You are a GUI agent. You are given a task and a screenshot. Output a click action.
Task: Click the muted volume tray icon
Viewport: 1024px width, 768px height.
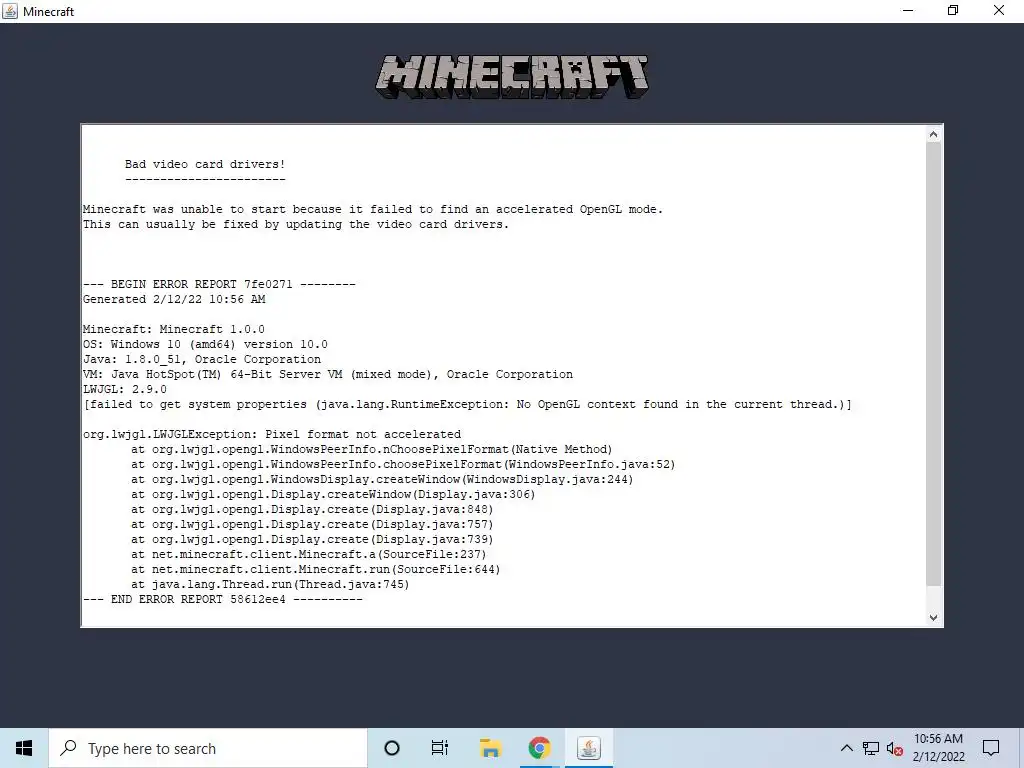(895, 748)
